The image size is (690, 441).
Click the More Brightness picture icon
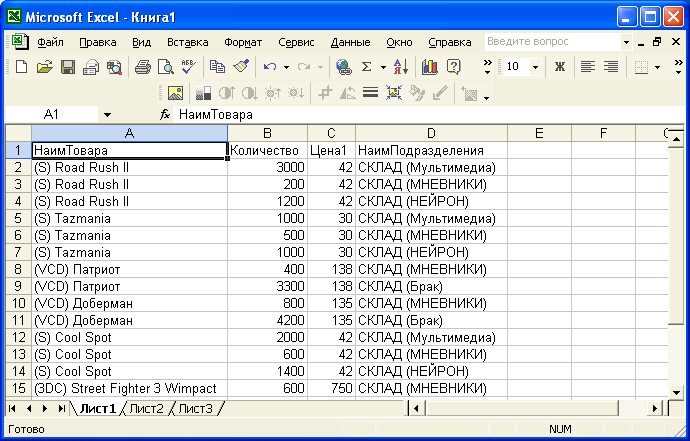click(272, 93)
